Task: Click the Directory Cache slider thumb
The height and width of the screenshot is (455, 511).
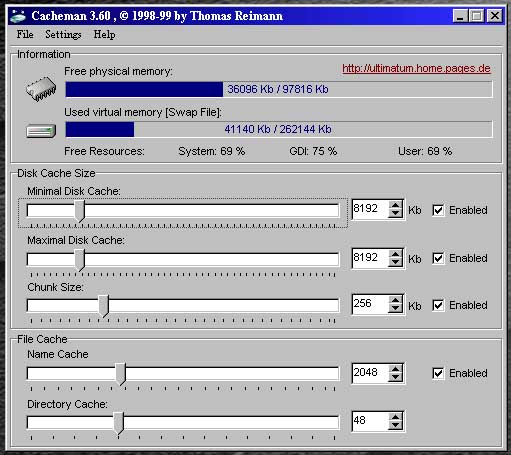Action: click(x=118, y=423)
